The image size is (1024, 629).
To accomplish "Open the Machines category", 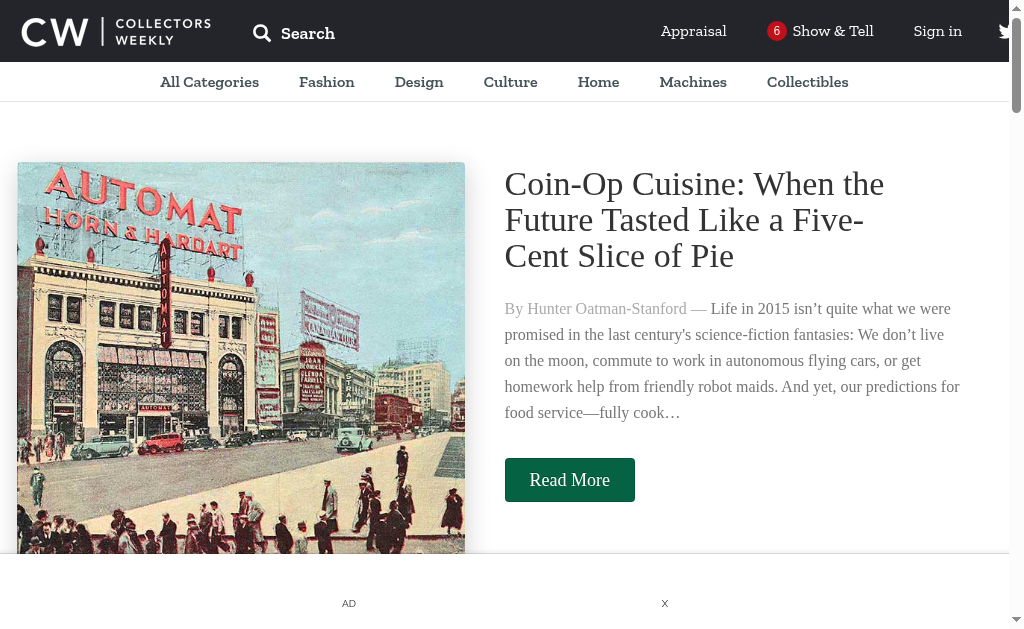I will coord(693,82).
